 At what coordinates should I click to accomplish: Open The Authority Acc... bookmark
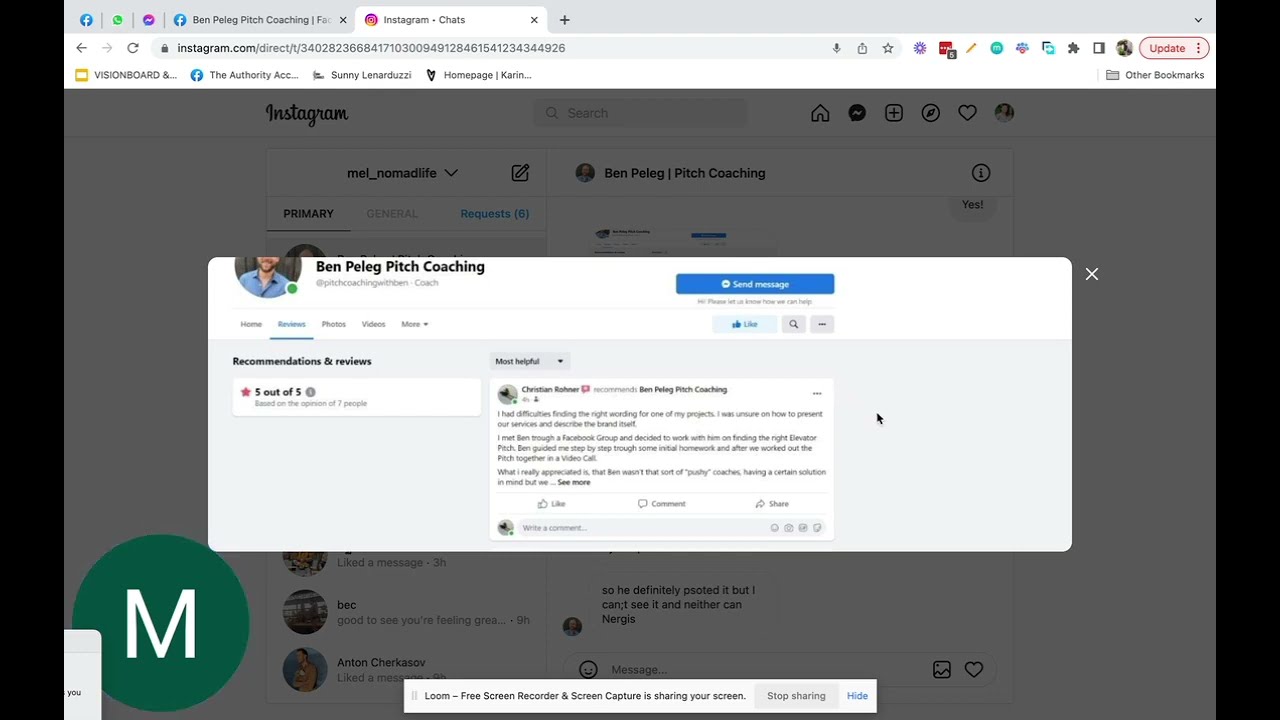pyautogui.click(x=244, y=75)
